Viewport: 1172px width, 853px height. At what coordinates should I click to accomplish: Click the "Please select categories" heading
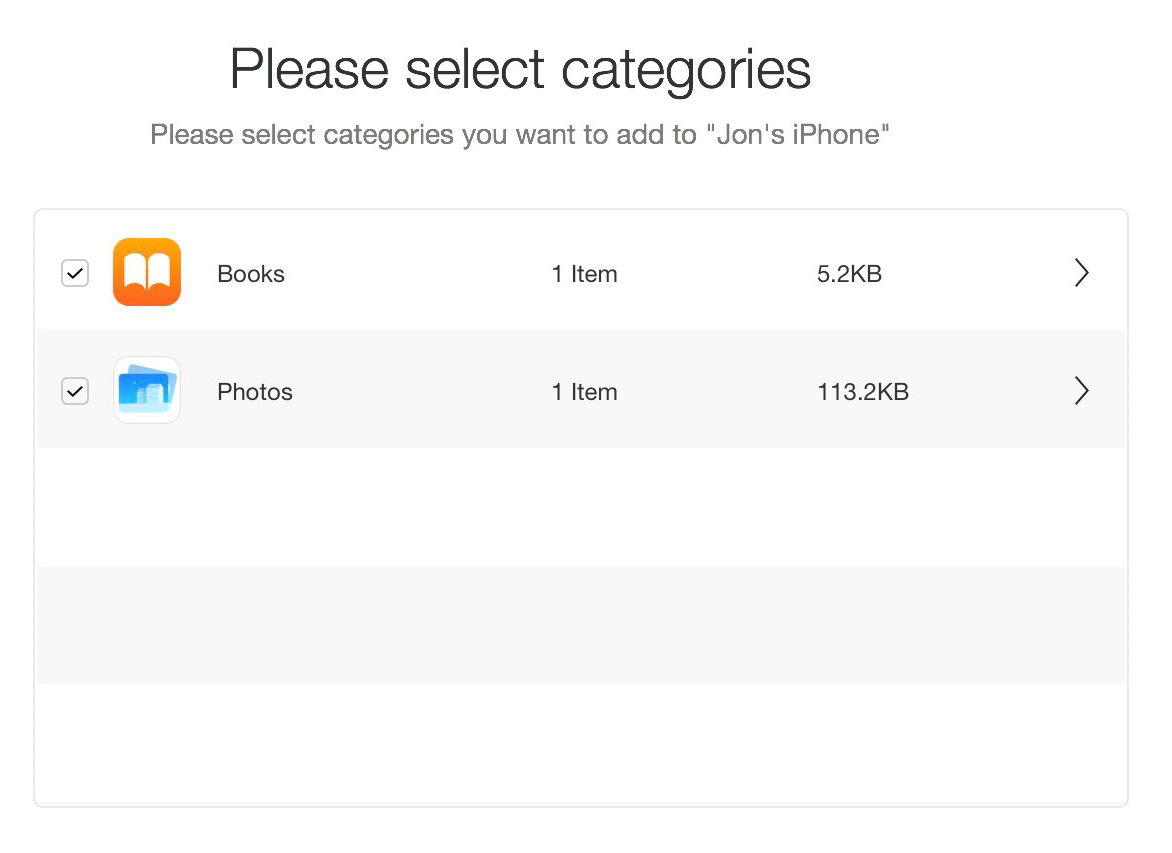[519, 70]
